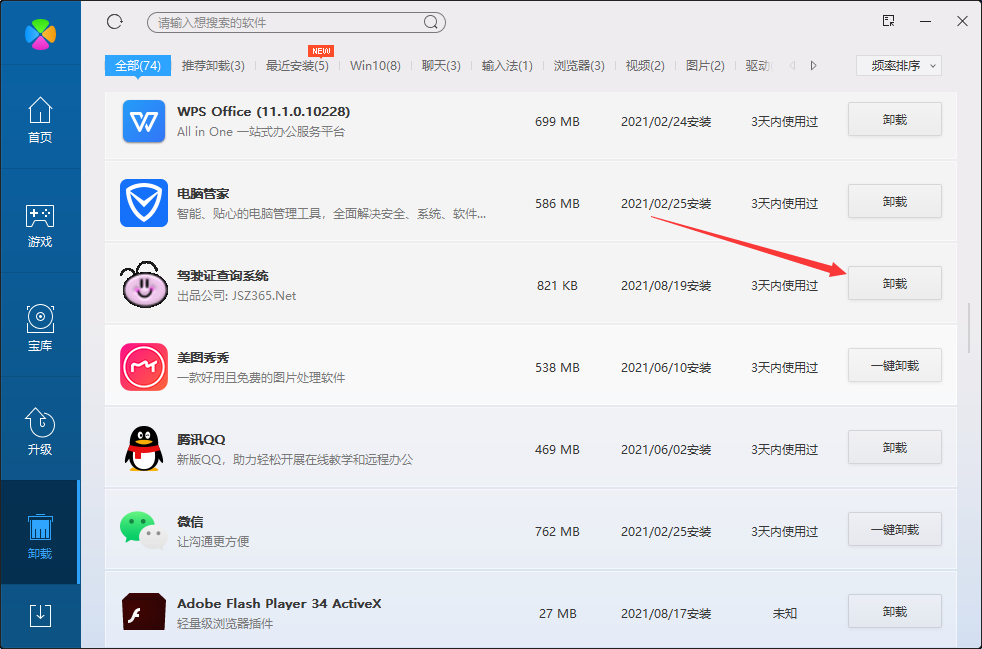Click the WPS Office (11.1.0.10228) title
Viewport: 982px width, 649px height.
click(264, 112)
